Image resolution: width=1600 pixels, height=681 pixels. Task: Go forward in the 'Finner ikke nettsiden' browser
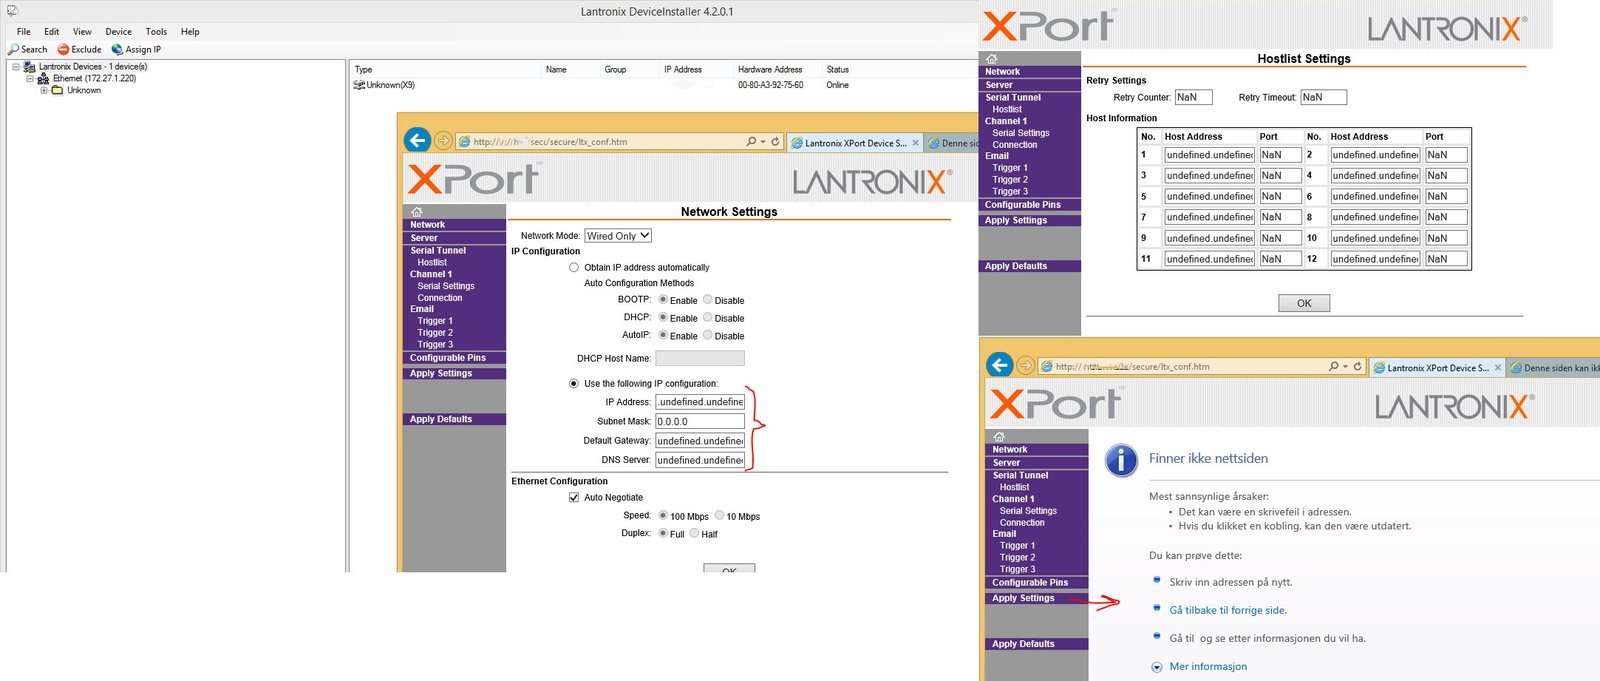[x=1025, y=366]
